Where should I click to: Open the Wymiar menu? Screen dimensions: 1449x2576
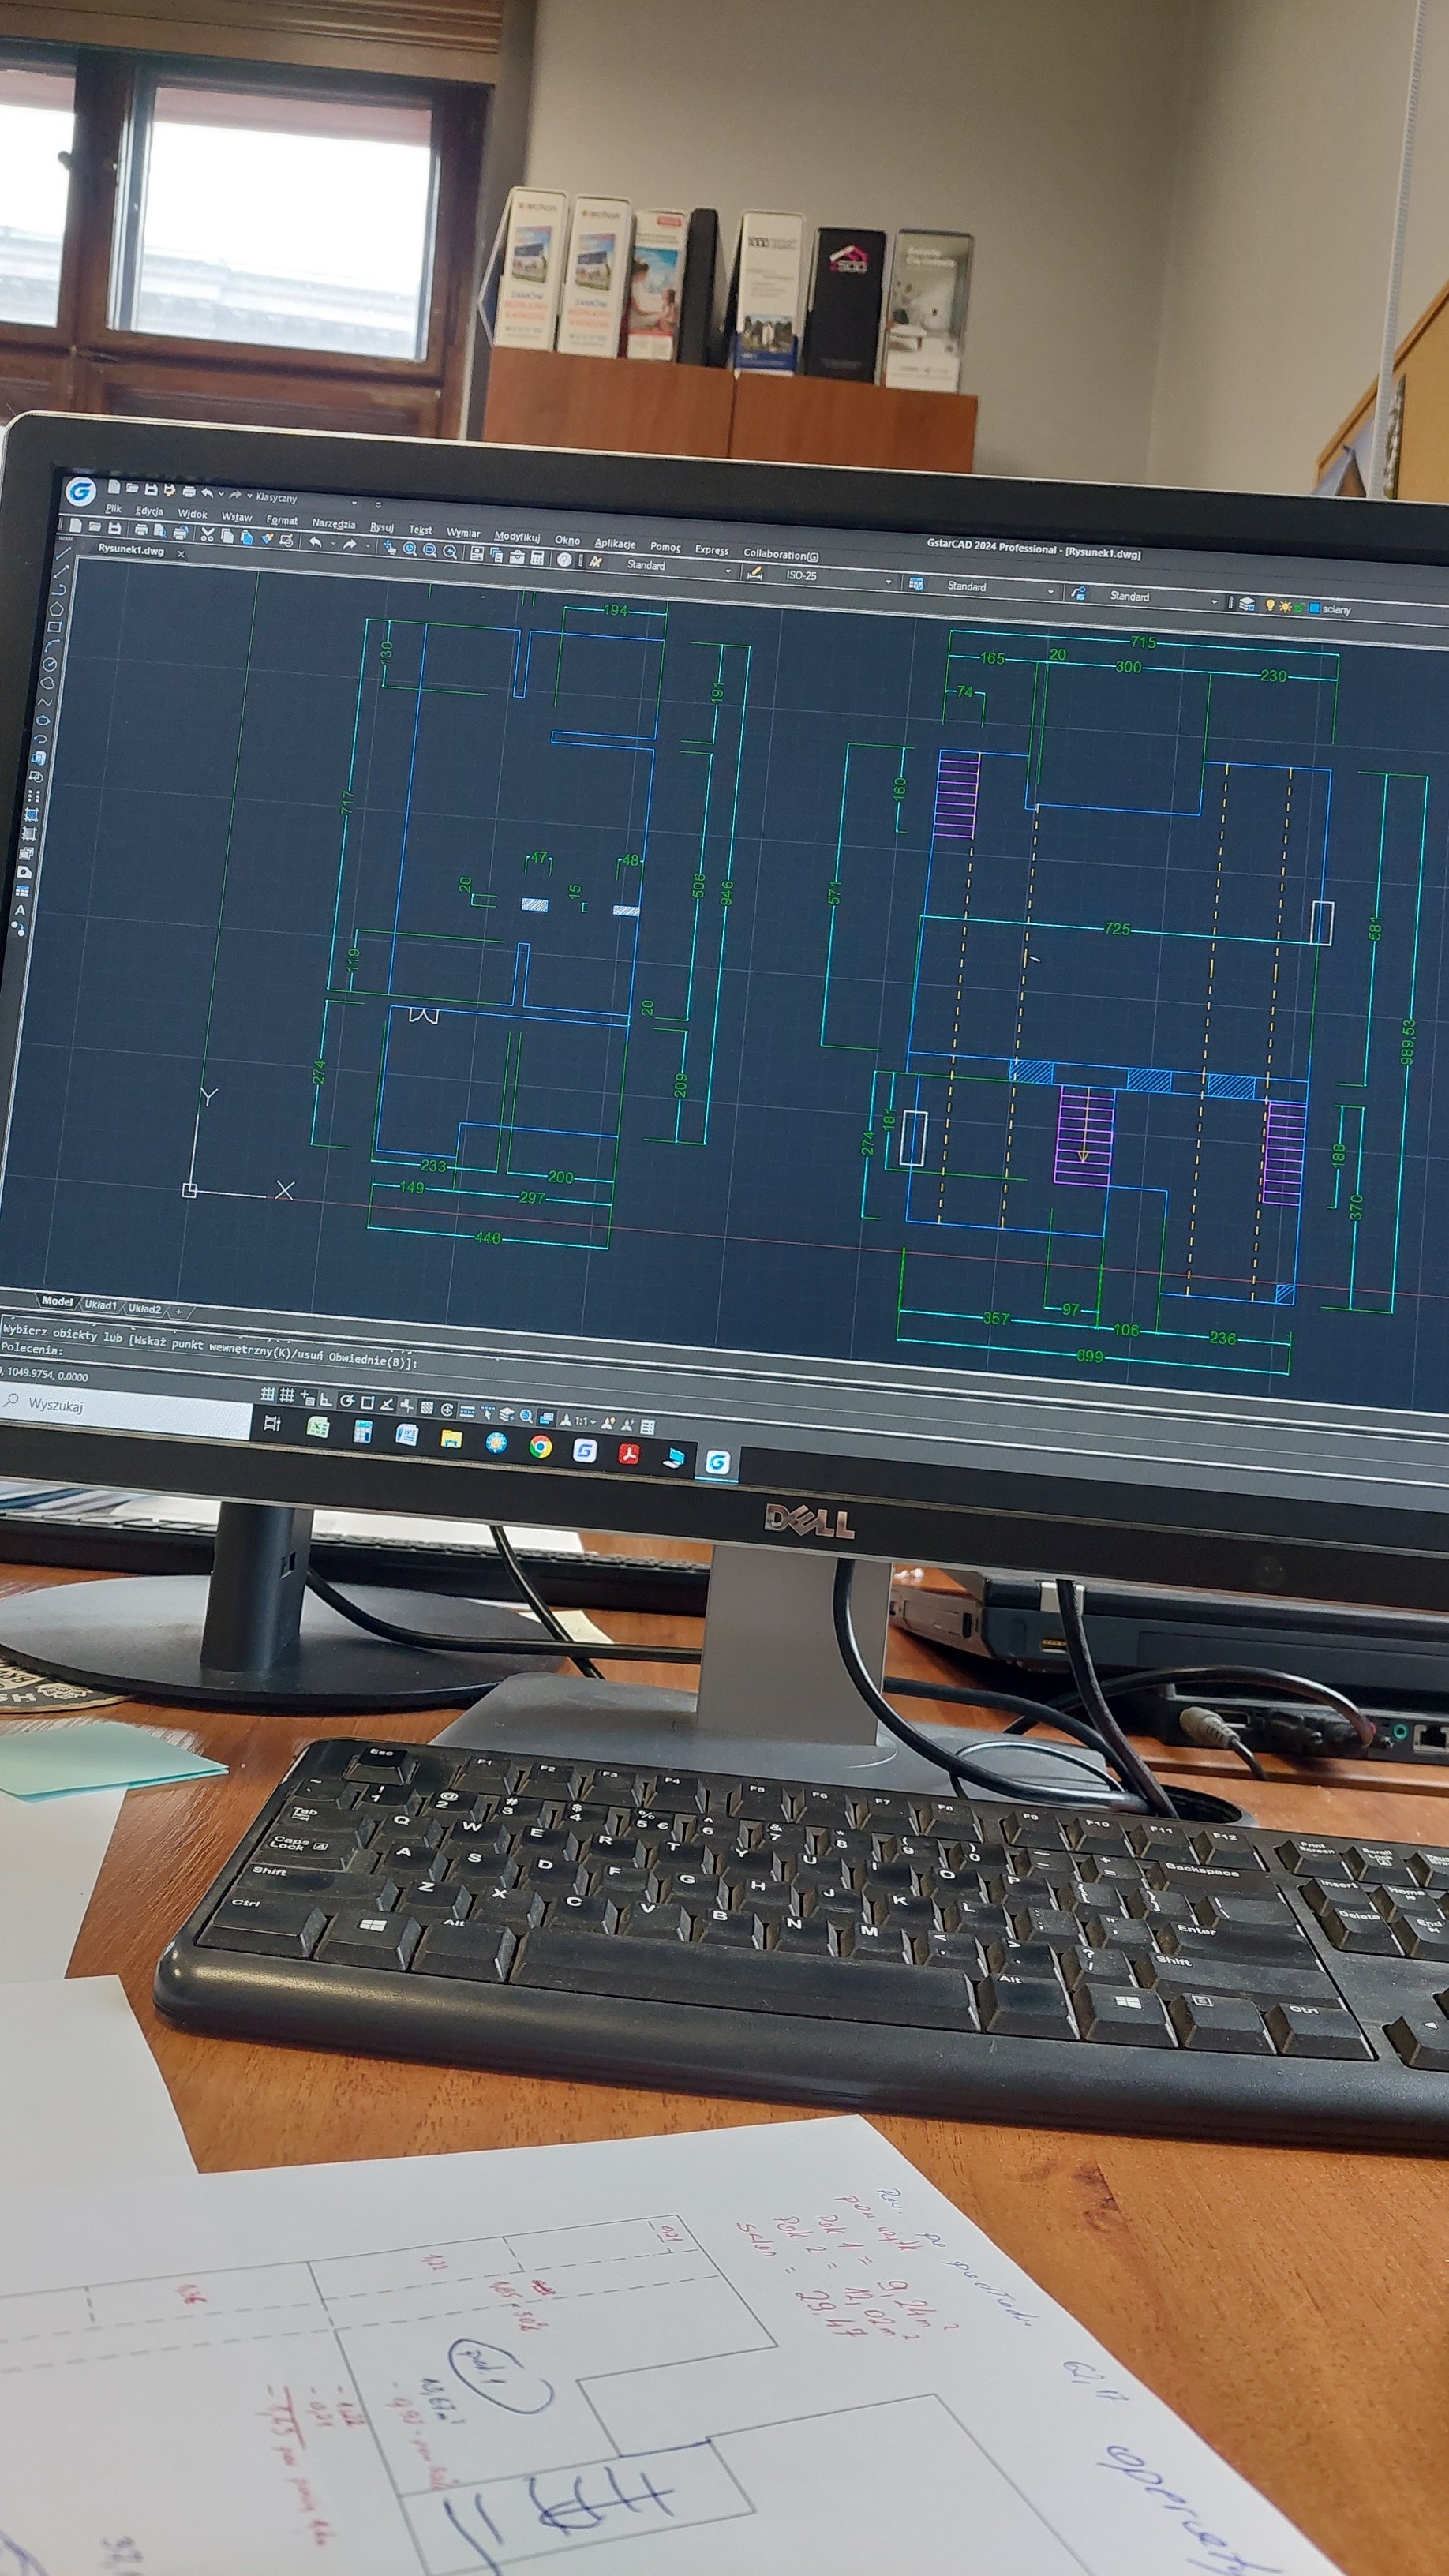[463, 533]
